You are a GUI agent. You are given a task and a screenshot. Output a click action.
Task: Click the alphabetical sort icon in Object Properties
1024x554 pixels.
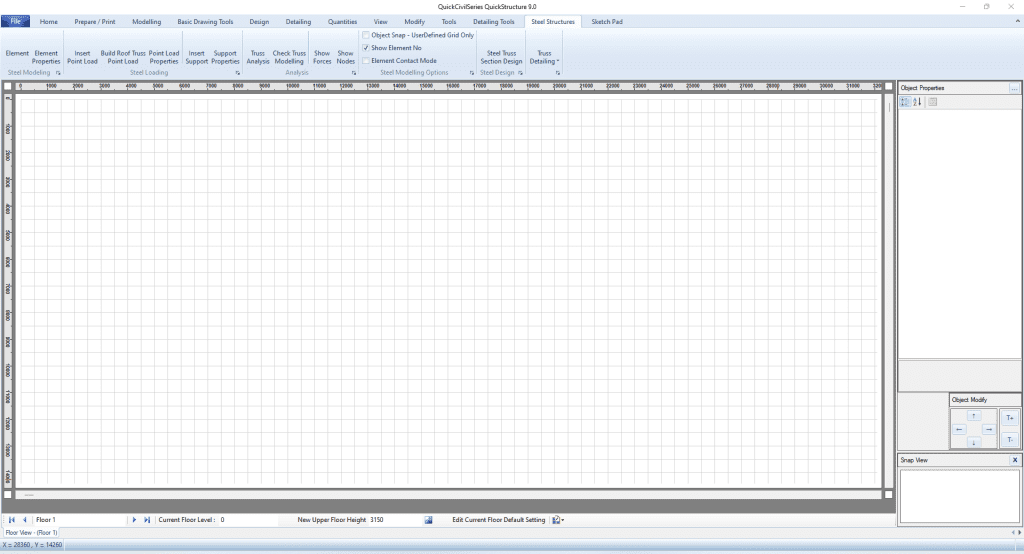point(918,102)
